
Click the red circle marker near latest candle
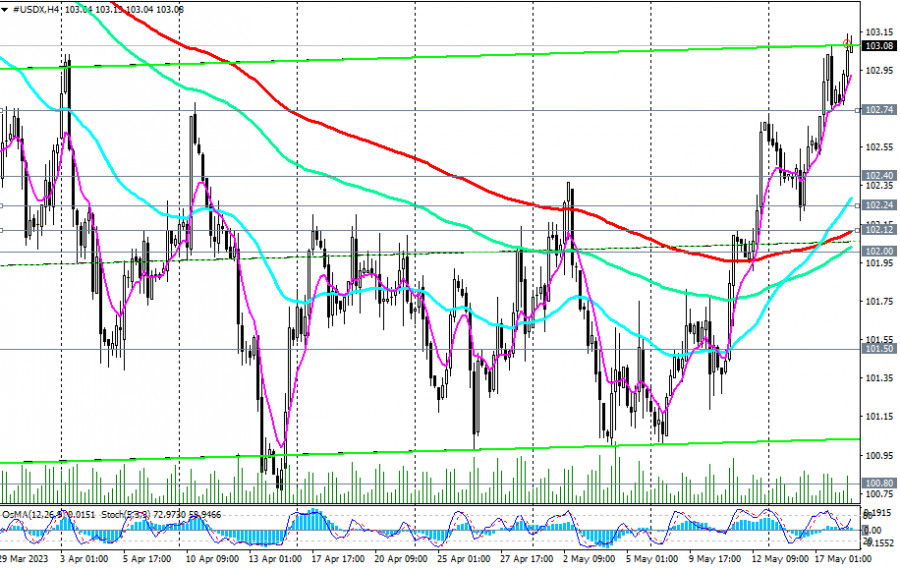coord(846,44)
